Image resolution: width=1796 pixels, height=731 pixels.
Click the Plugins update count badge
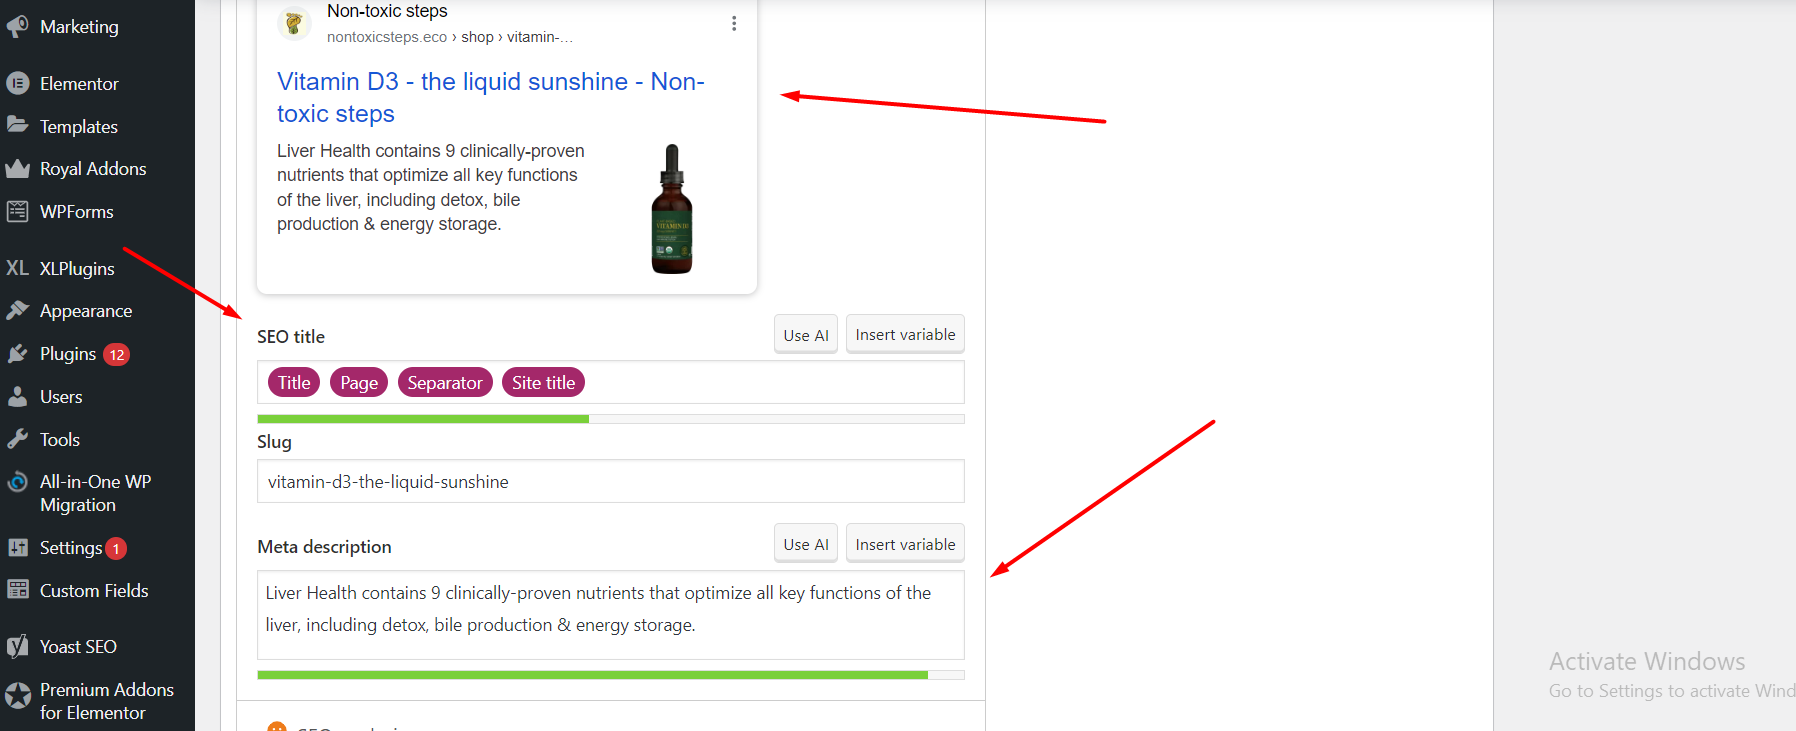point(117,354)
